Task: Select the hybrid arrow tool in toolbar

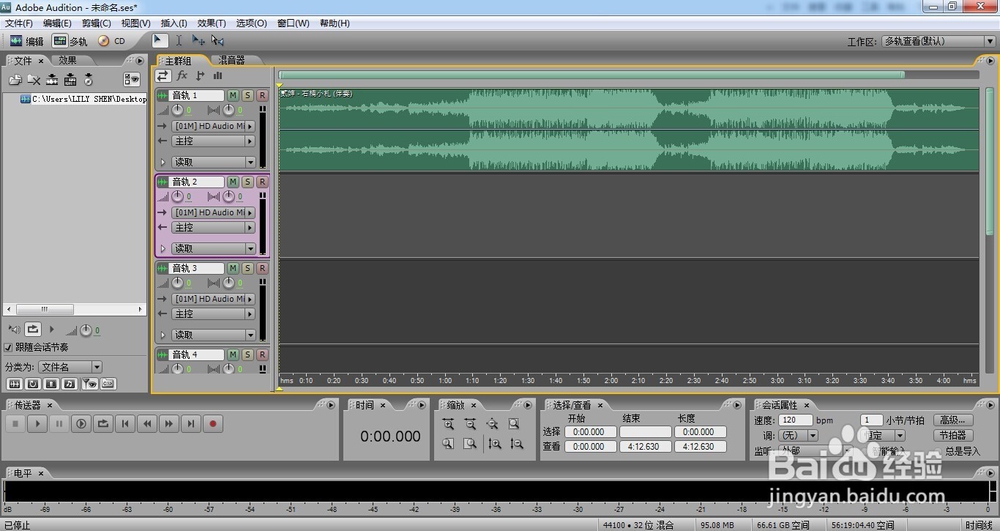Action: click(x=159, y=41)
